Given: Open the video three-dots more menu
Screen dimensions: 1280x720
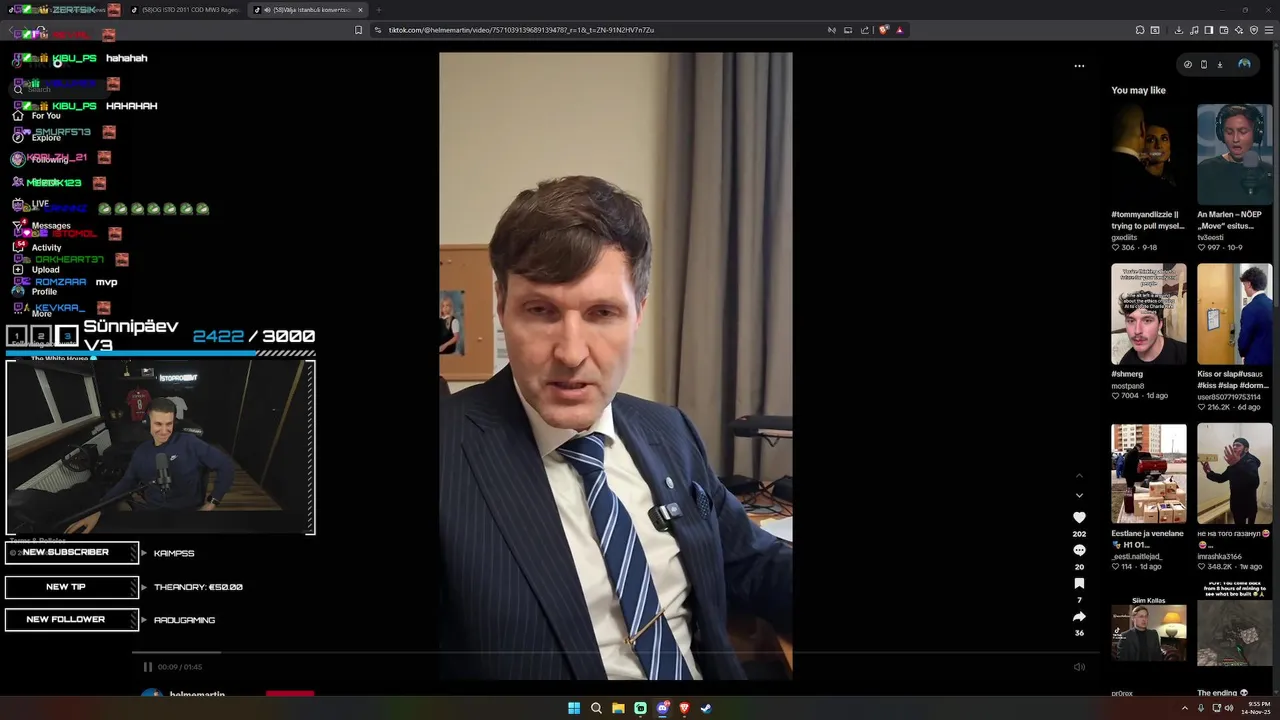Looking at the screenshot, I should (1079, 66).
